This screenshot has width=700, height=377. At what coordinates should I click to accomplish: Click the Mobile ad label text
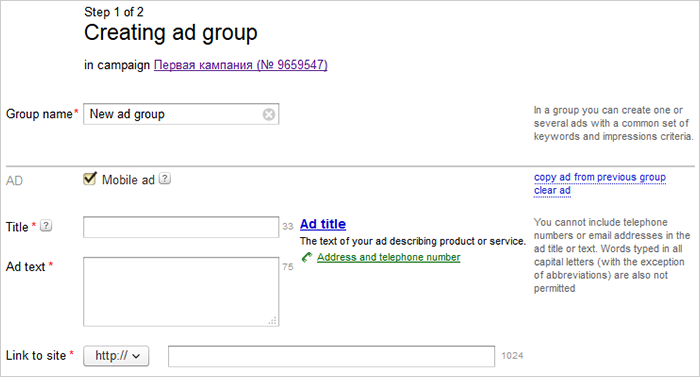128,180
